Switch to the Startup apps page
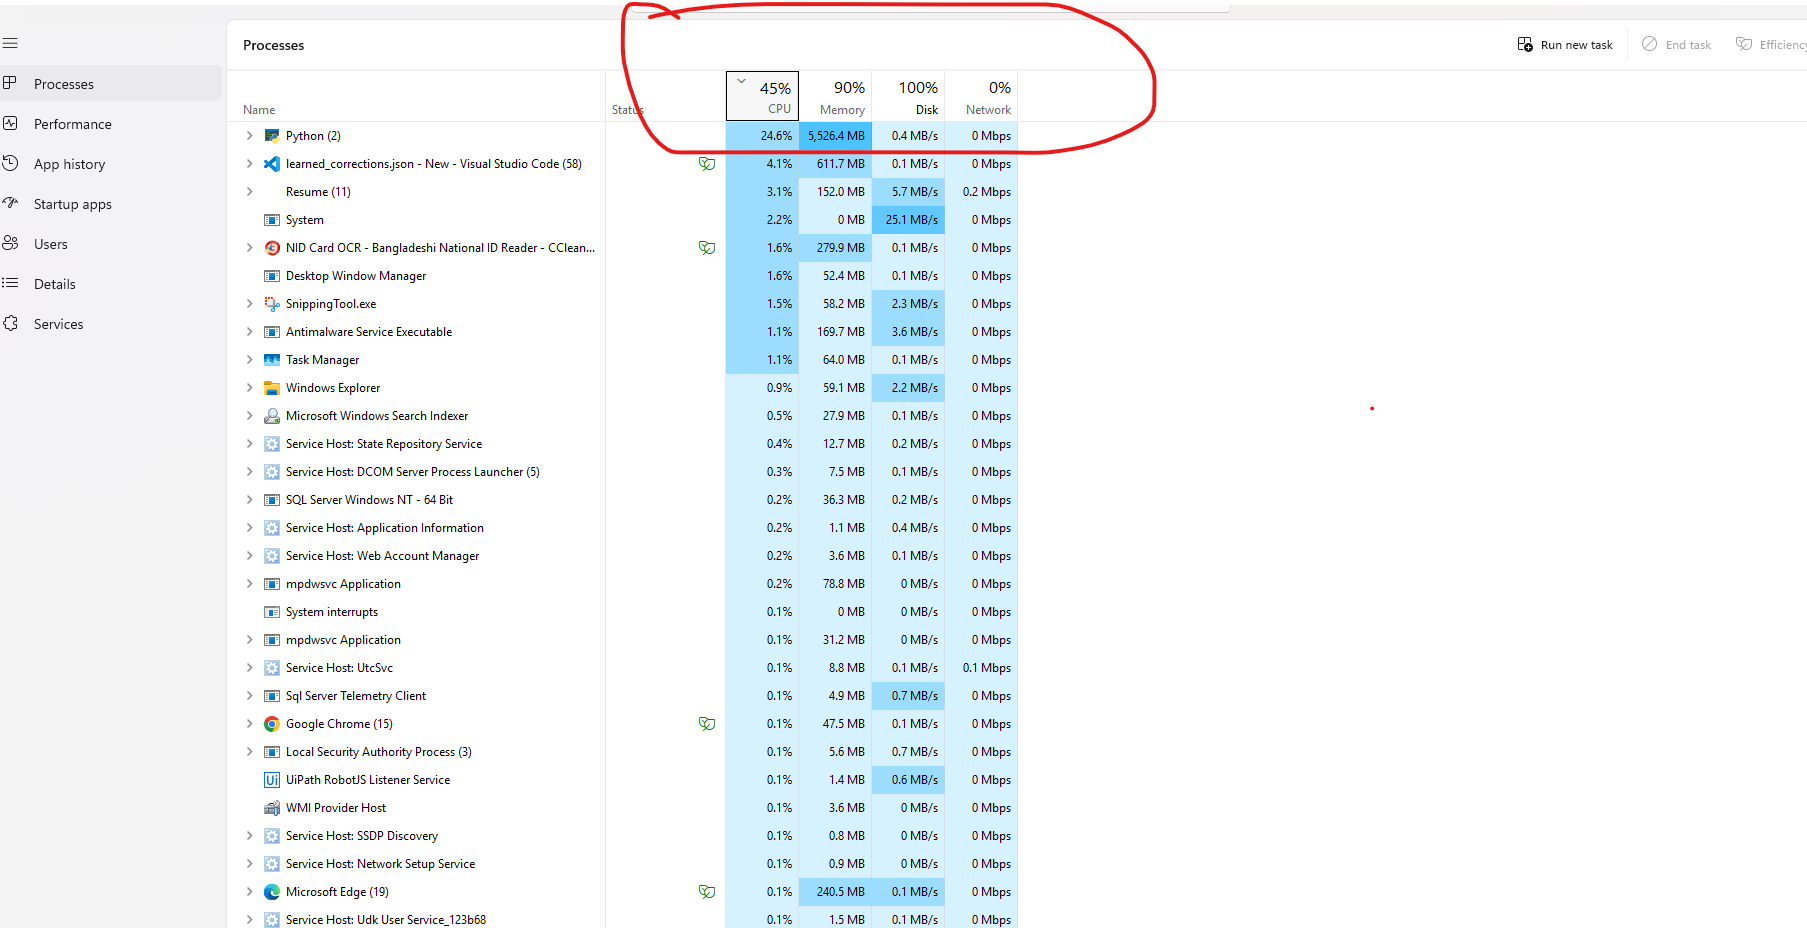Image resolution: width=1807 pixels, height=928 pixels. pos(72,204)
